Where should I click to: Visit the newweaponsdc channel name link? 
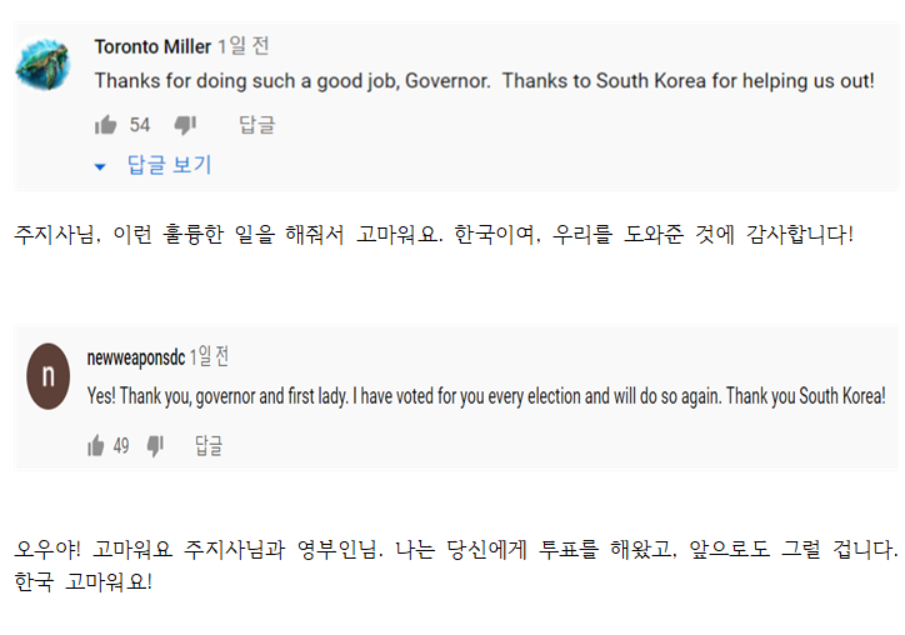(x=135, y=357)
